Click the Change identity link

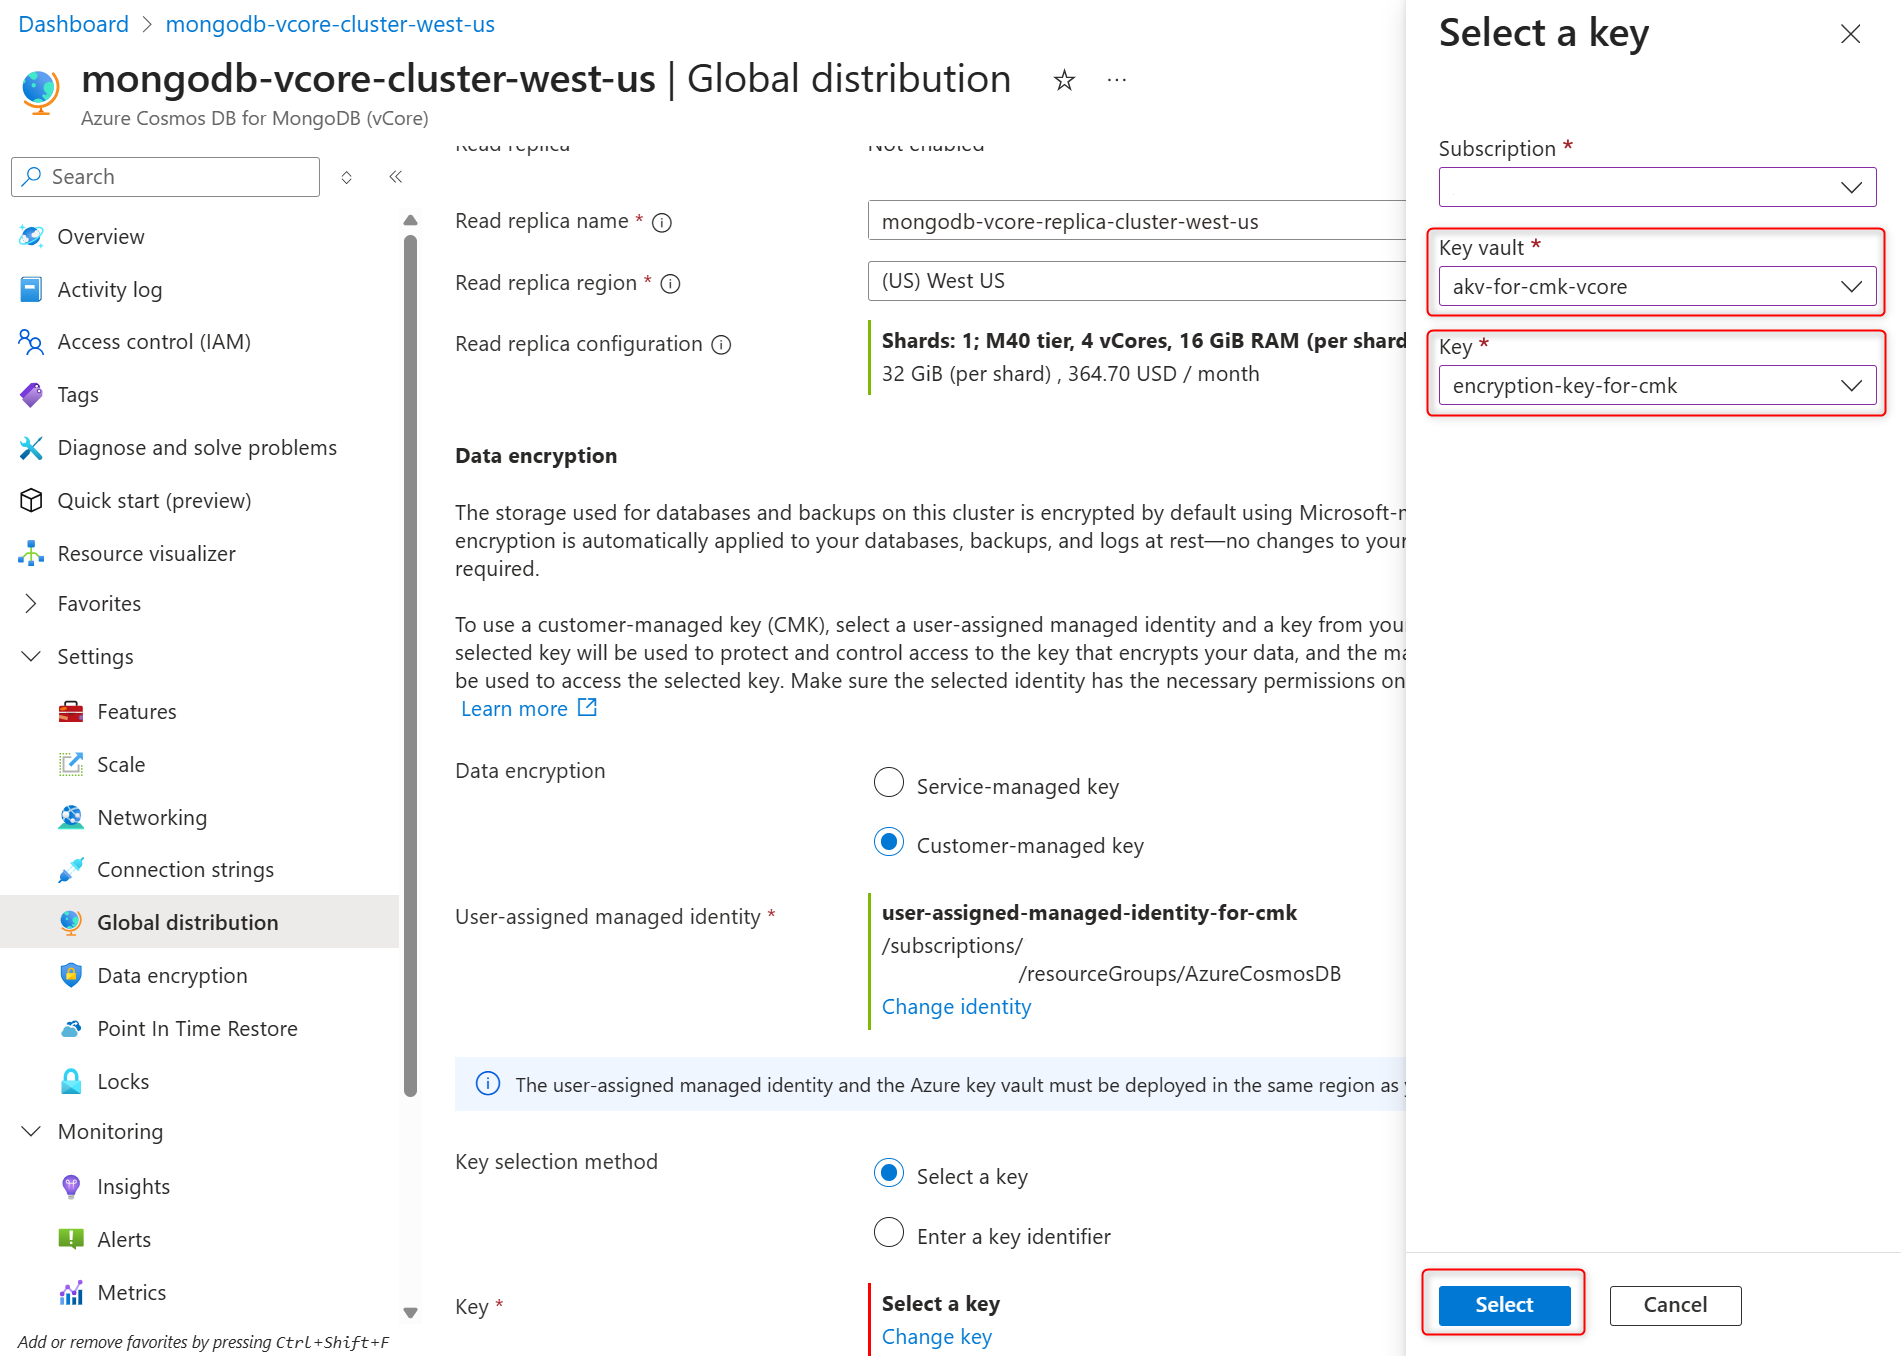pyautogui.click(x=956, y=1007)
